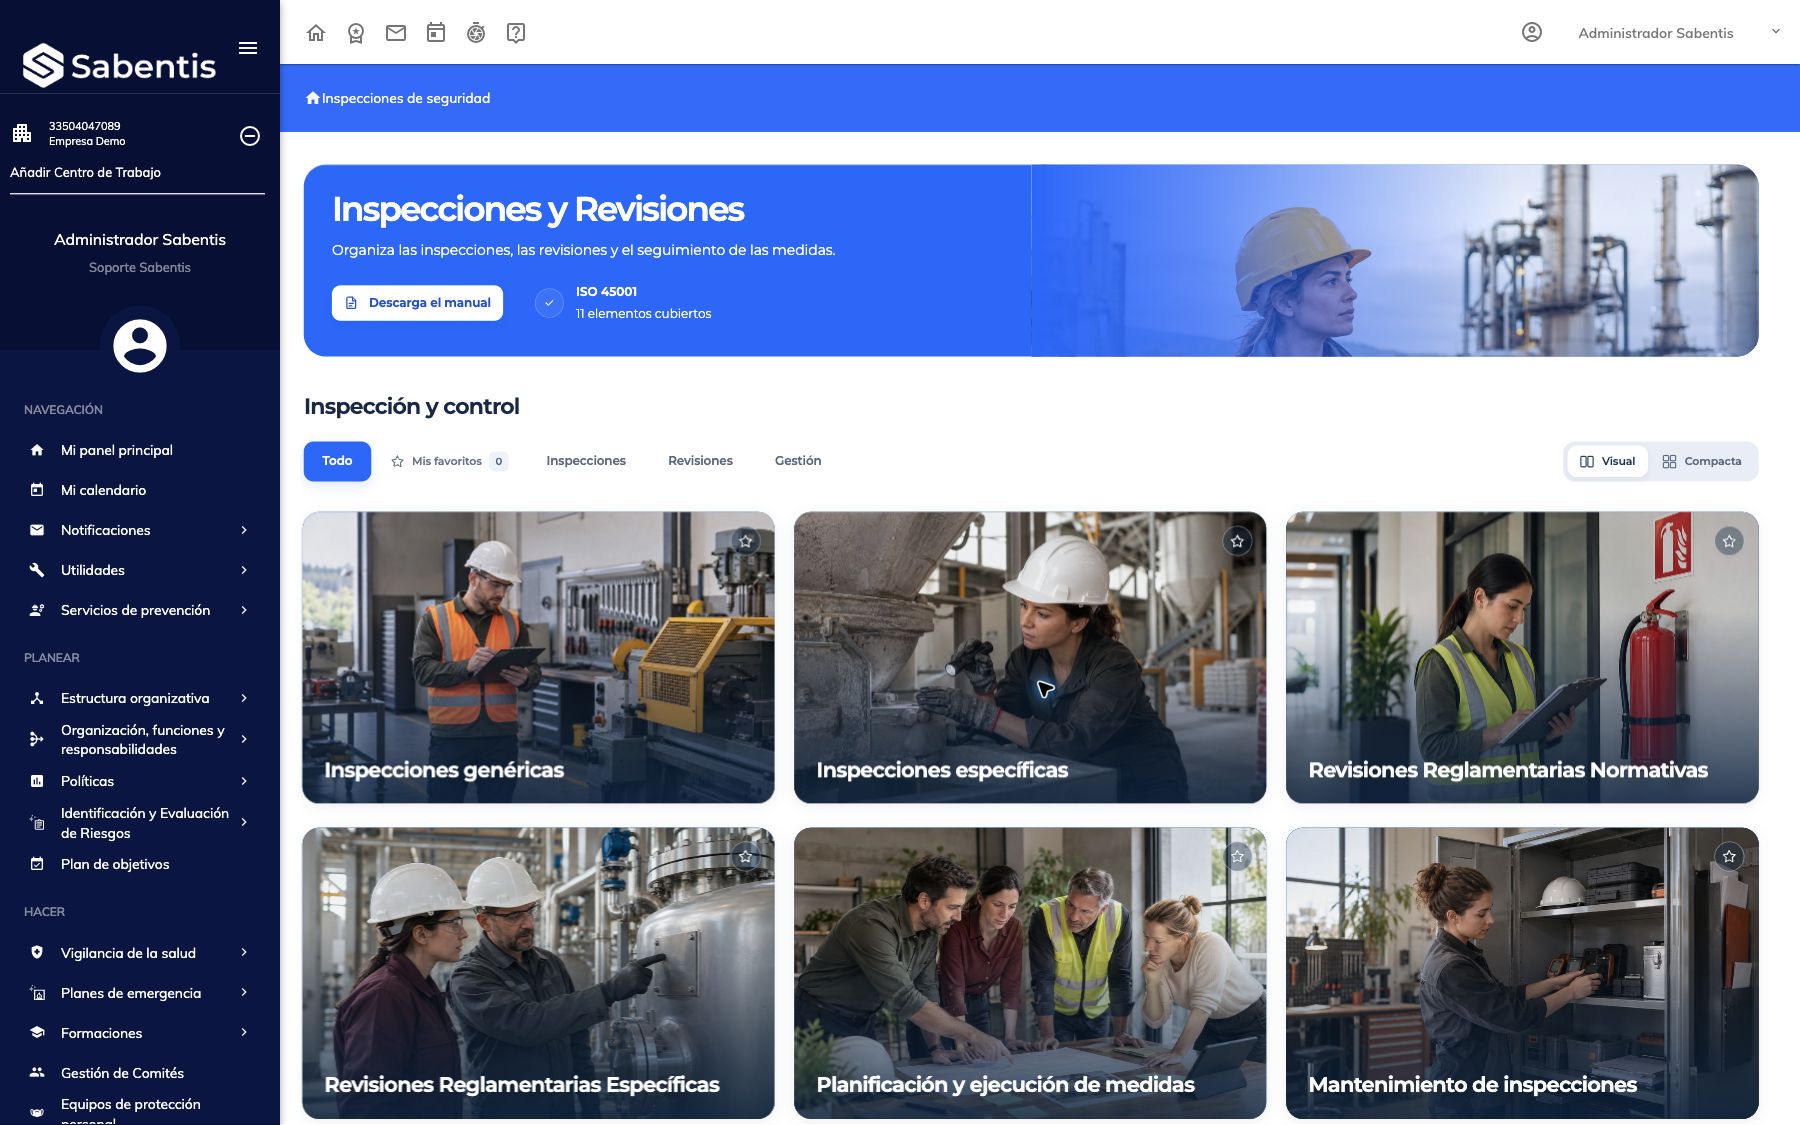This screenshot has height=1125, width=1800.
Task: Open the calendar icon in the top toolbar
Action: pos(436,33)
